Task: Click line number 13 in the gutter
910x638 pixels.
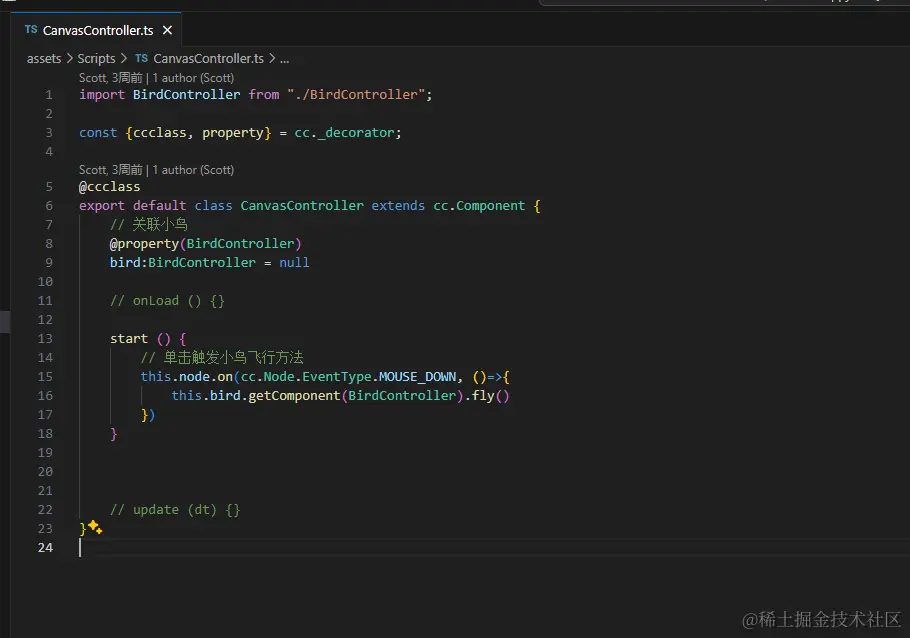Action: [45, 338]
